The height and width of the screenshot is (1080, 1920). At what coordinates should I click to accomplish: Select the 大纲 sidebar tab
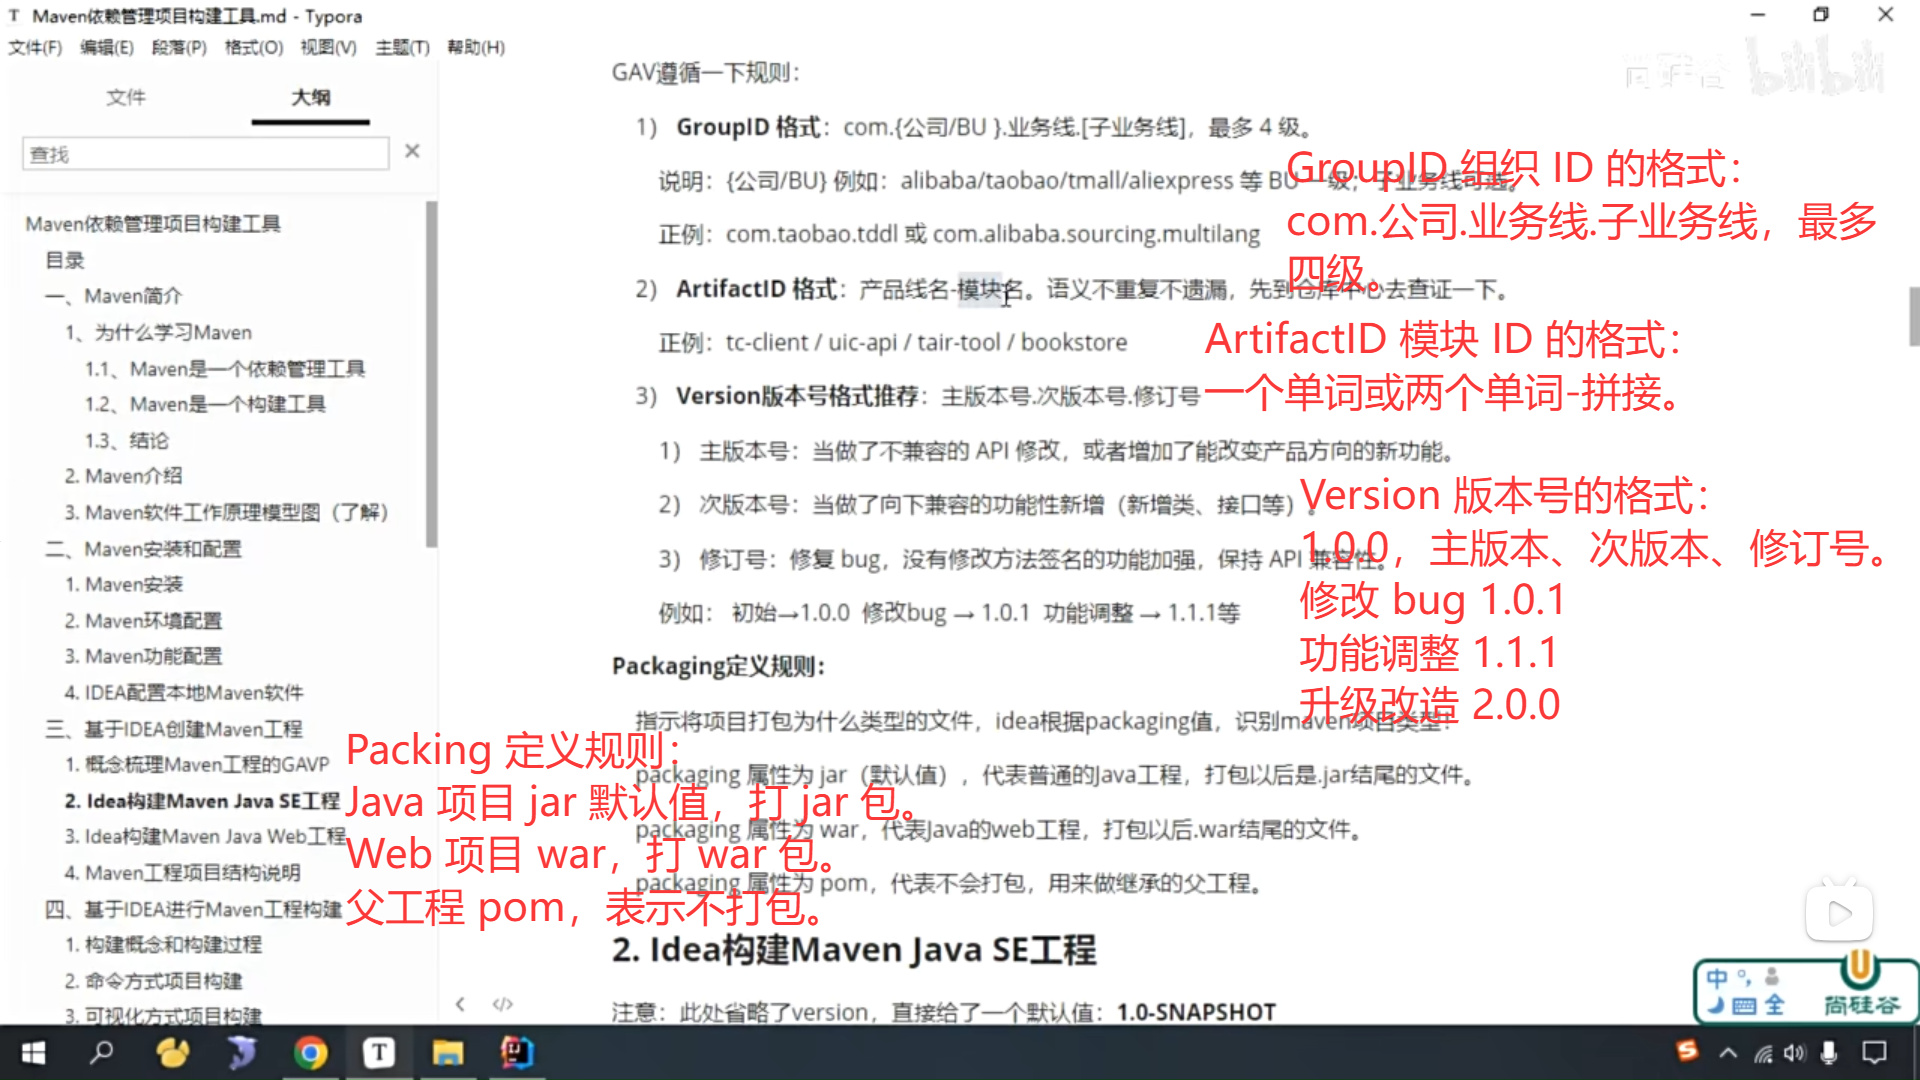(311, 97)
